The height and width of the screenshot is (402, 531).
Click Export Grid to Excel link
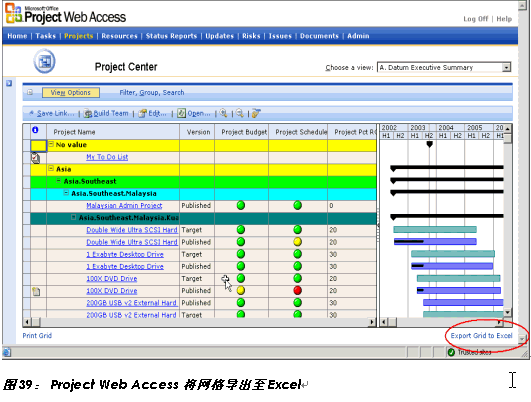481,336
